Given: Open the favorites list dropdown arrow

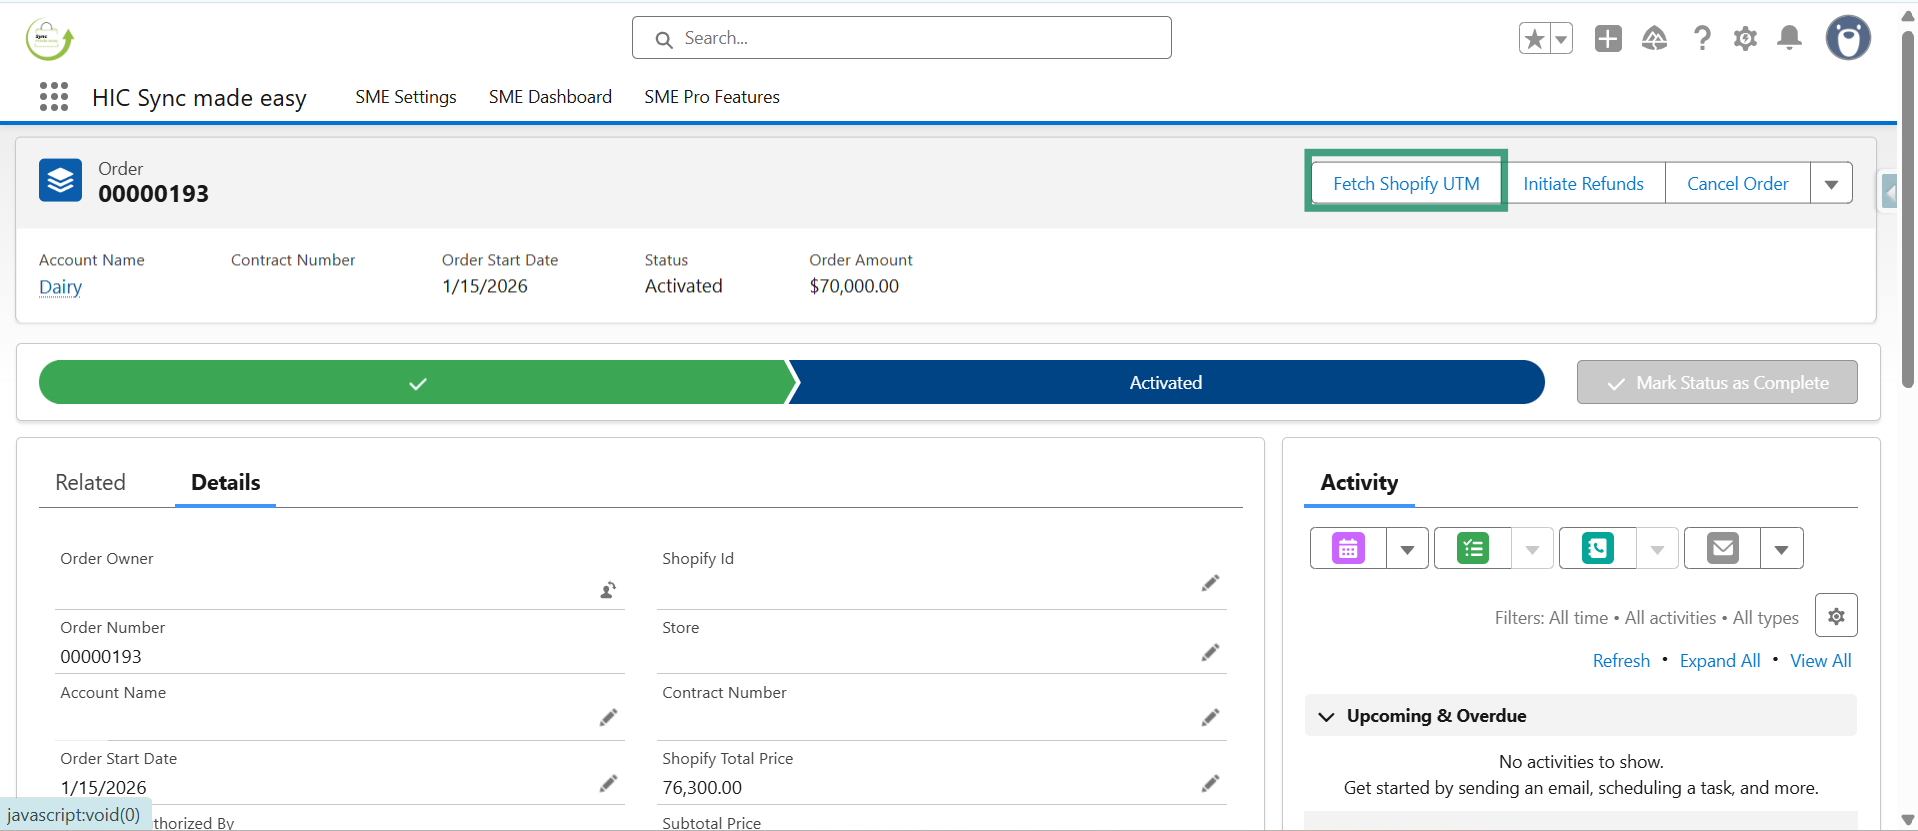Looking at the screenshot, I should 1561,39.
